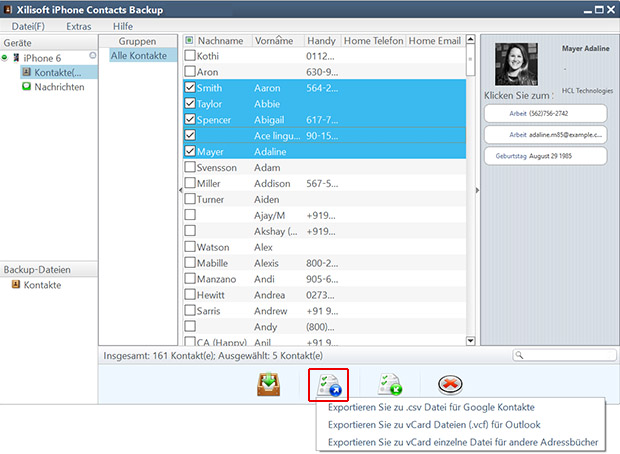620x454 pixels.
Task: Click the Ajay/M contact name
Action: (x=269, y=215)
